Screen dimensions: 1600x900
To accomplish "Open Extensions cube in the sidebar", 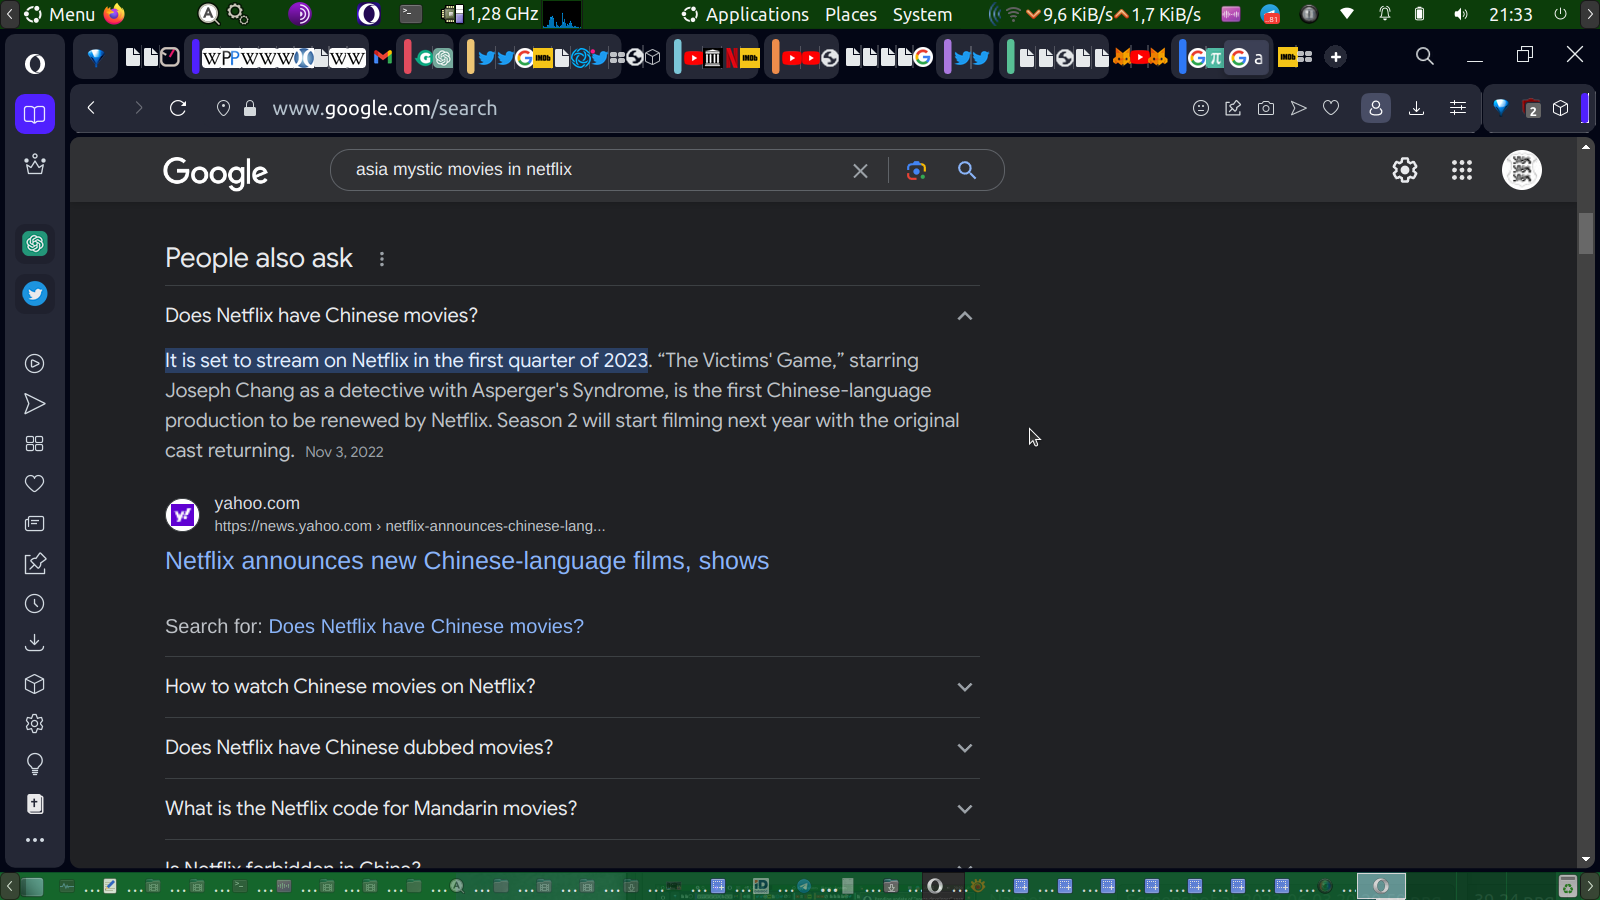I will coord(35,684).
